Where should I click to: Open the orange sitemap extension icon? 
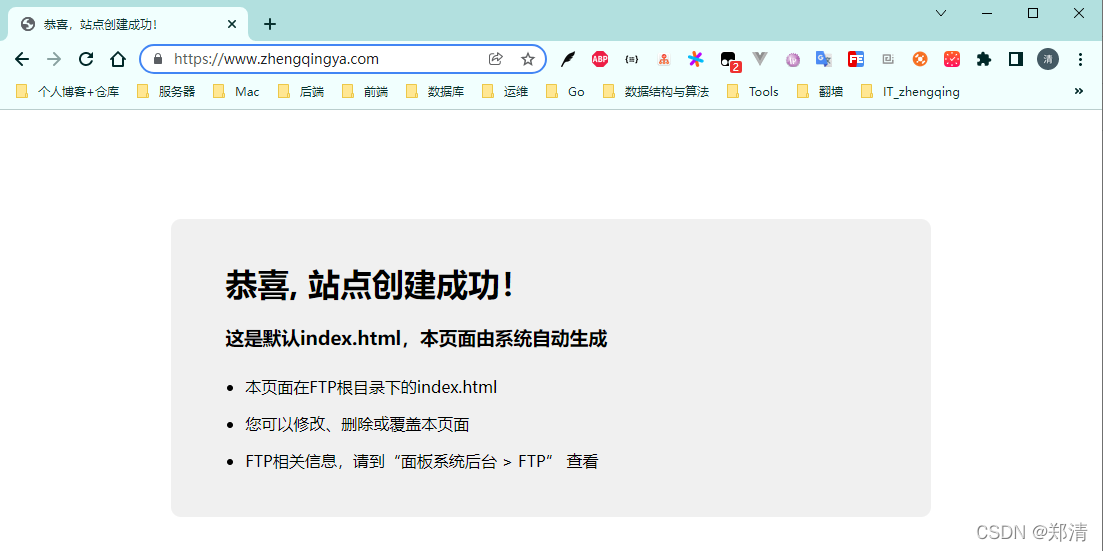(x=663, y=60)
